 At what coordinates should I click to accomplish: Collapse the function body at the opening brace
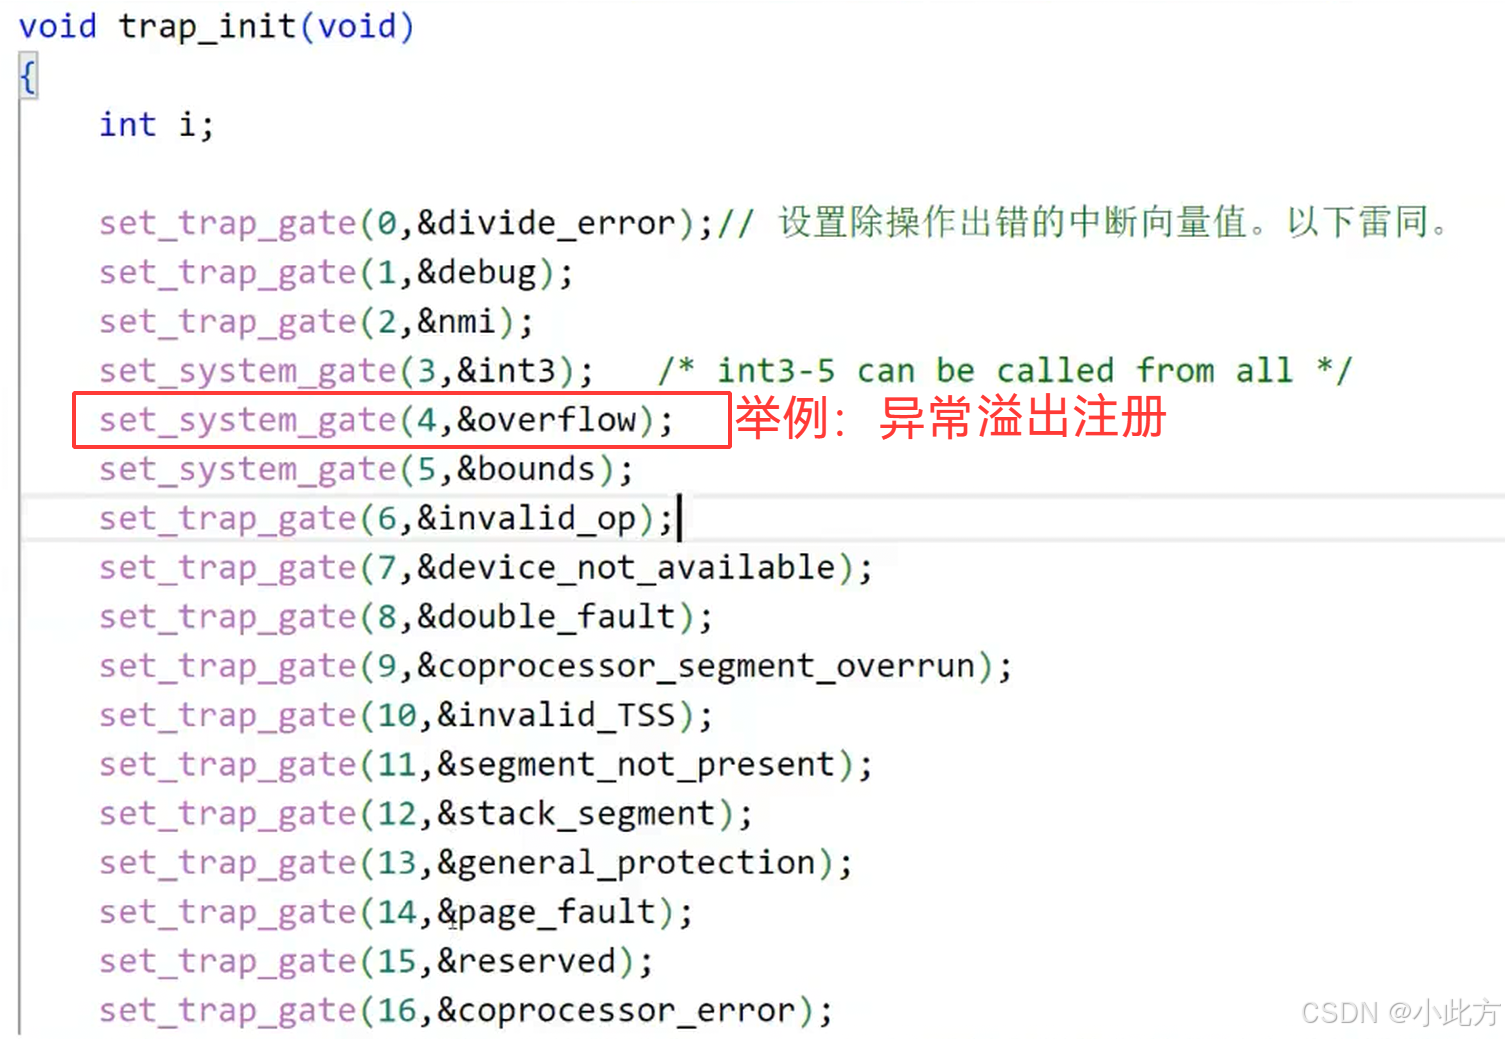point(28,76)
